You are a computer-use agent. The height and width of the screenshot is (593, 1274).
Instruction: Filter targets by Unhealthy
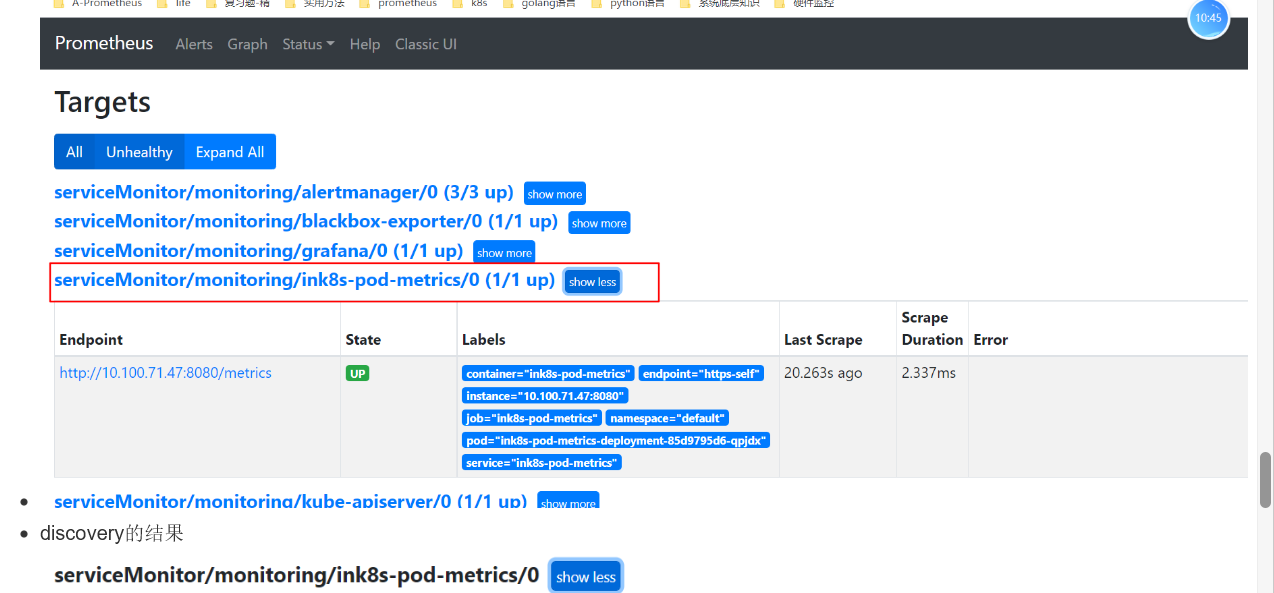coord(139,152)
